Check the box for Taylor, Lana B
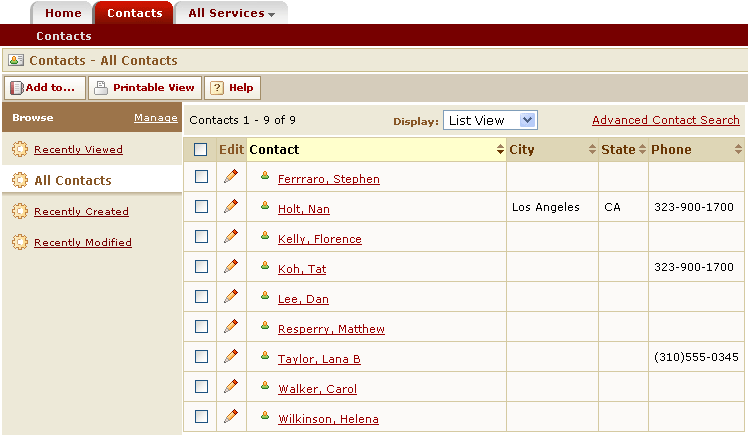This screenshot has height=435, width=748. pyautogui.click(x=201, y=357)
